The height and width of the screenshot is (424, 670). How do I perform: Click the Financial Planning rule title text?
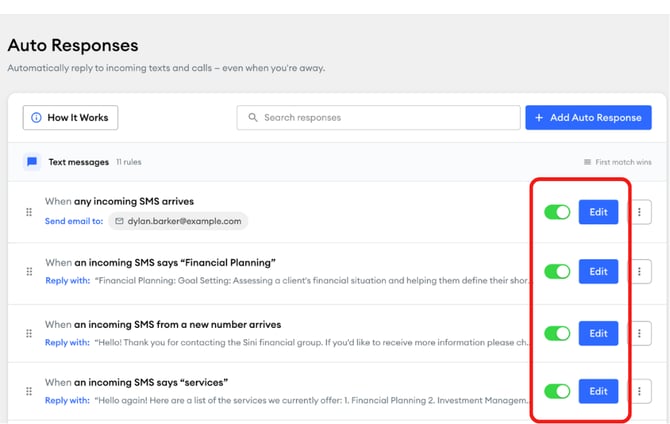point(160,262)
